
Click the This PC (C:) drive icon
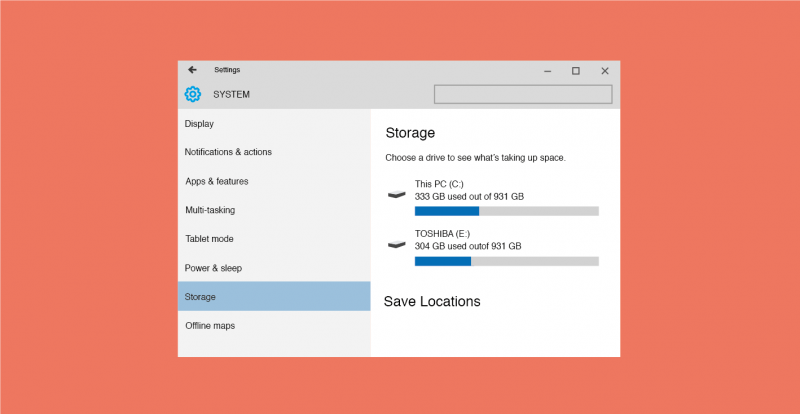(x=396, y=194)
